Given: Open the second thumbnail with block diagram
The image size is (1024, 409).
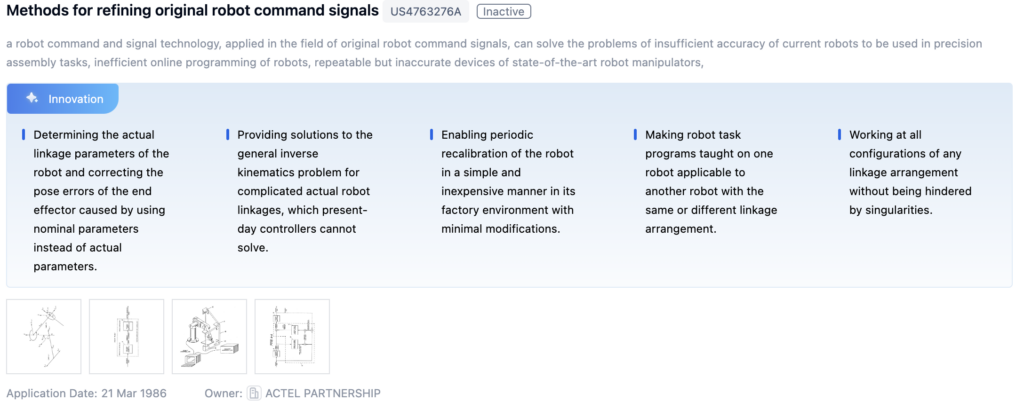Looking at the screenshot, I should [x=127, y=336].
